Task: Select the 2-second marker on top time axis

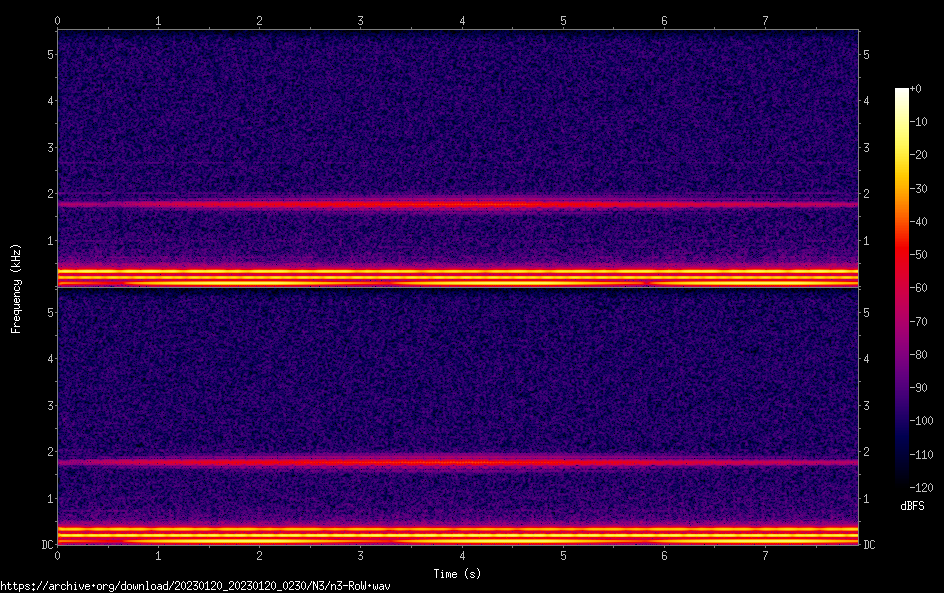Action: pyautogui.click(x=260, y=20)
